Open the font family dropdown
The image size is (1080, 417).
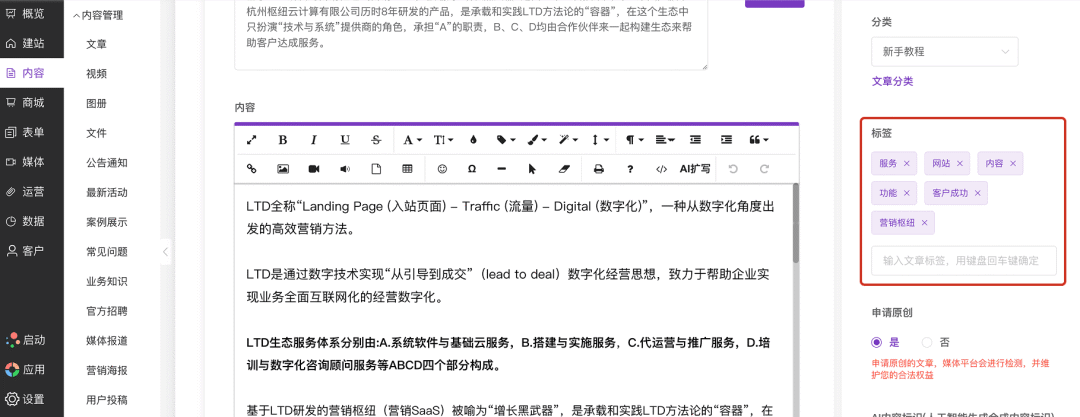click(x=412, y=140)
